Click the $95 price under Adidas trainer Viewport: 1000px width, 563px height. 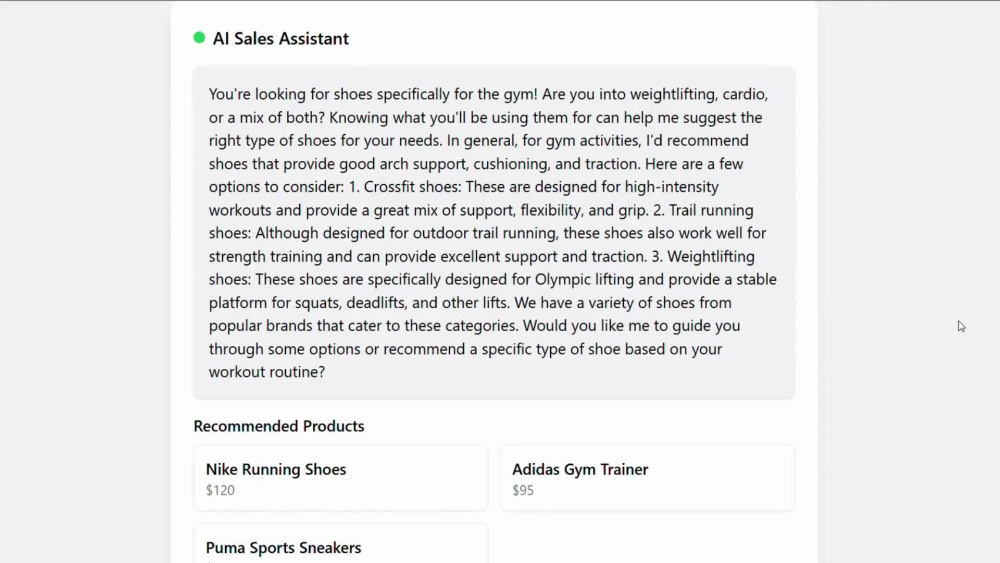click(x=523, y=490)
